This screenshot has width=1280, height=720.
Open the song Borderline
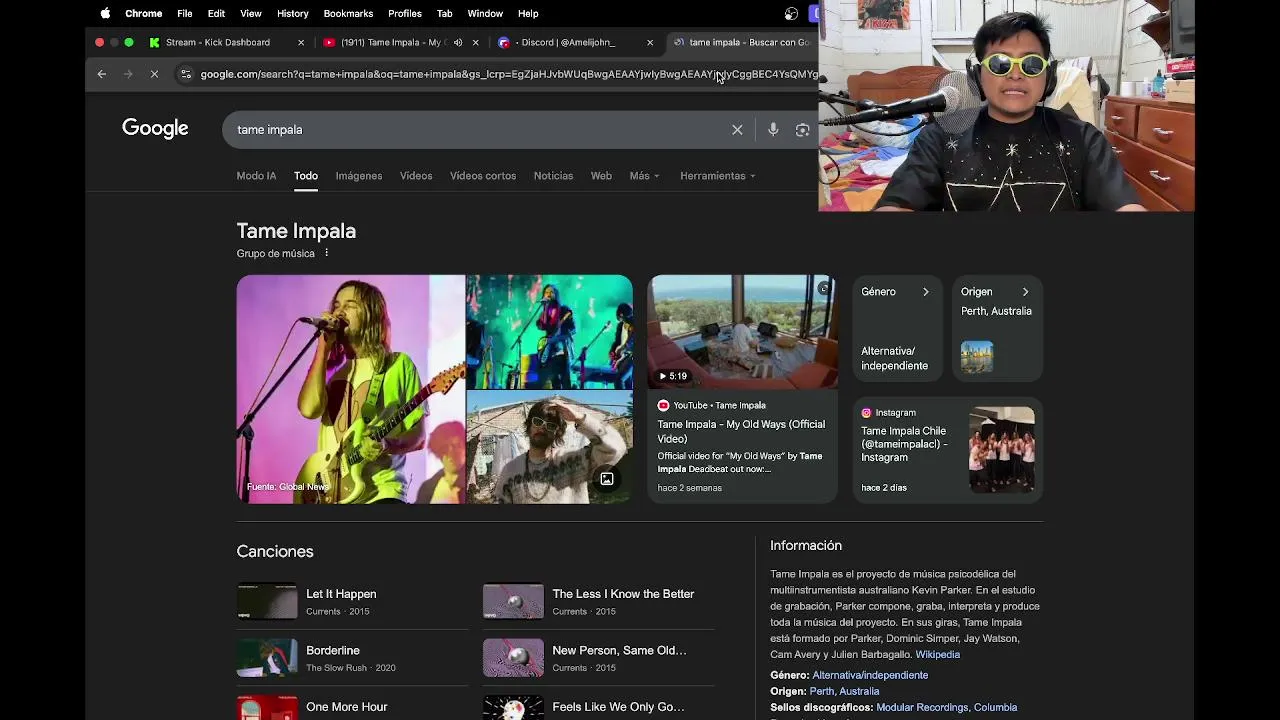333,650
